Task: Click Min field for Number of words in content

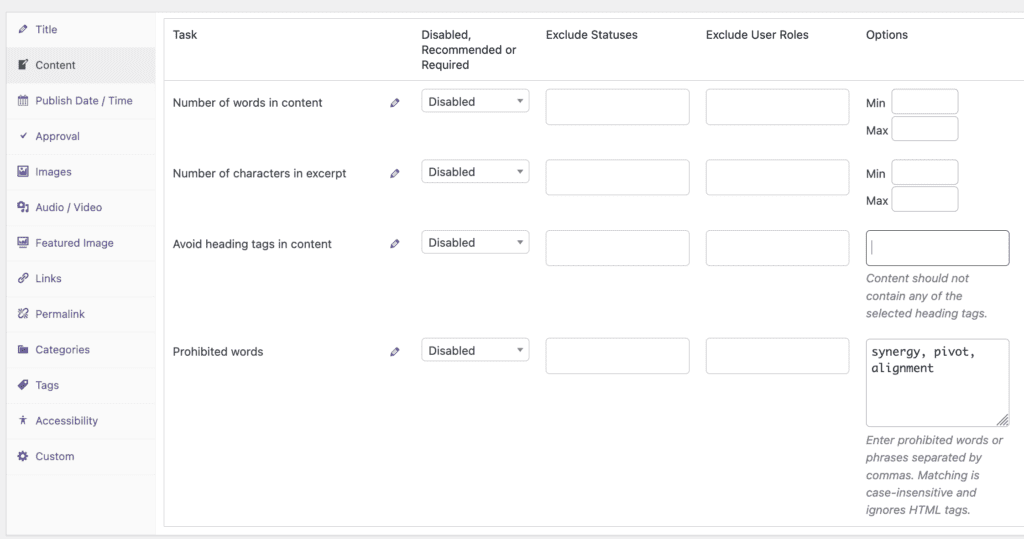Action: point(924,102)
